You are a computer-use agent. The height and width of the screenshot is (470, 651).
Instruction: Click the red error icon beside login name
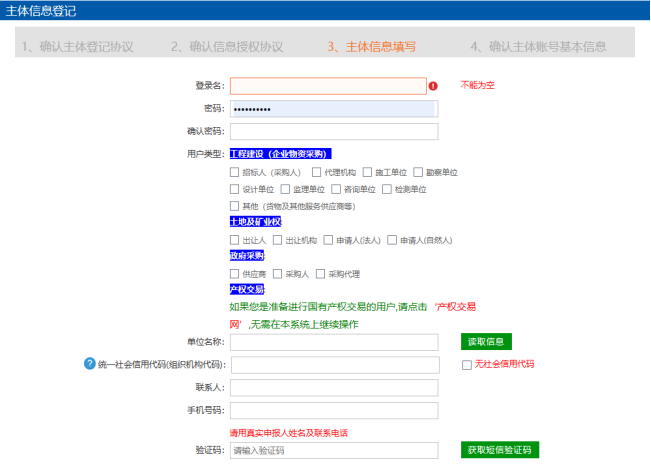[x=433, y=86]
